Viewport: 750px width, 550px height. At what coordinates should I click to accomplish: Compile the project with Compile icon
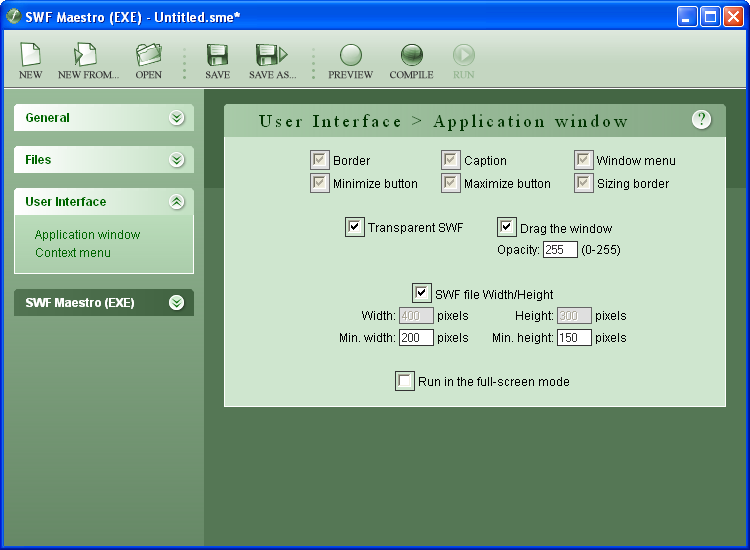pyautogui.click(x=411, y=55)
